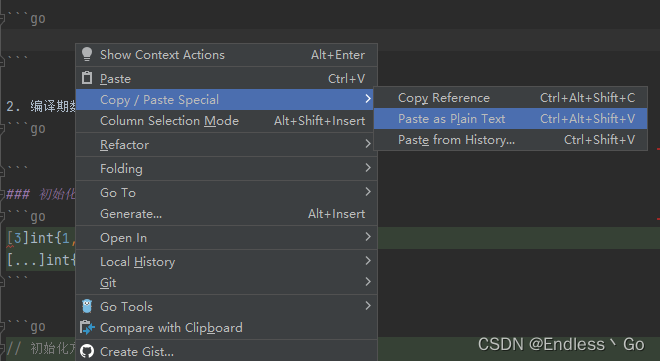Select Paste as Plain Text
This screenshot has height=361, width=660.
point(510,119)
